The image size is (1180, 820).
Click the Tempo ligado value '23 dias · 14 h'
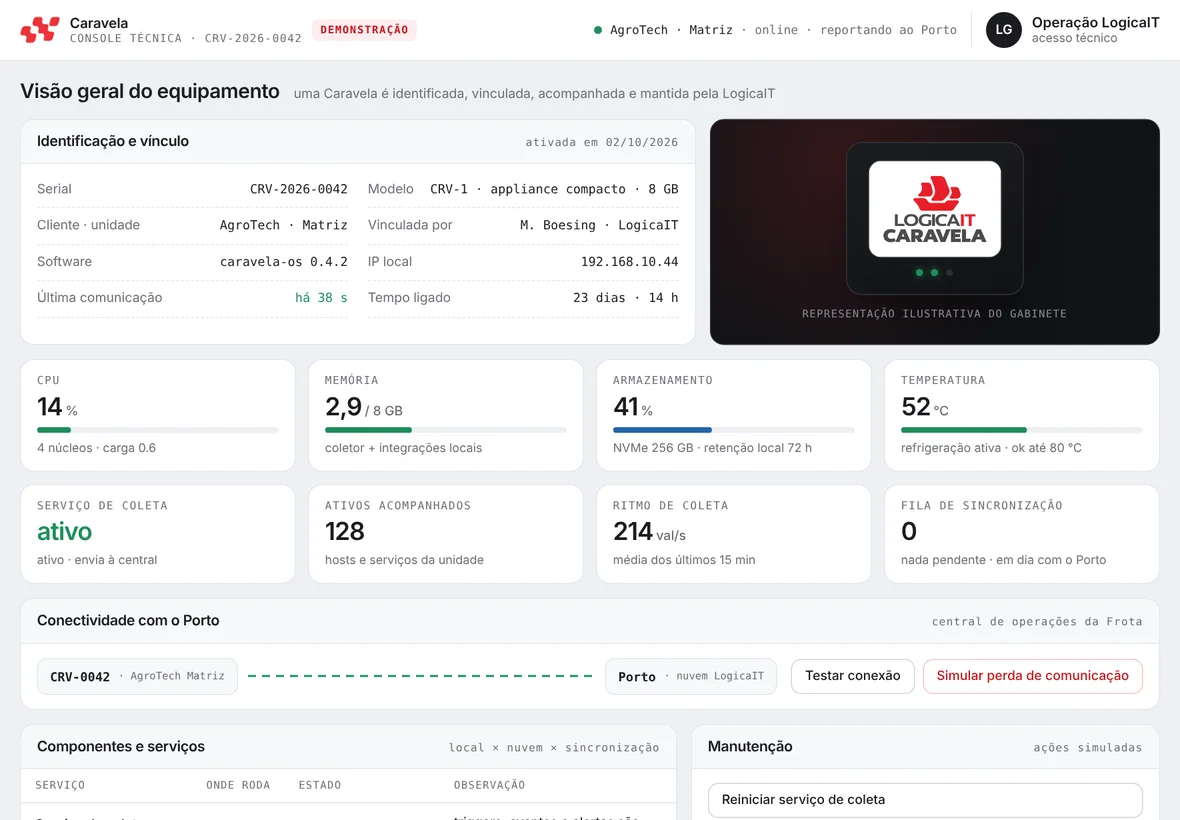click(x=625, y=298)
